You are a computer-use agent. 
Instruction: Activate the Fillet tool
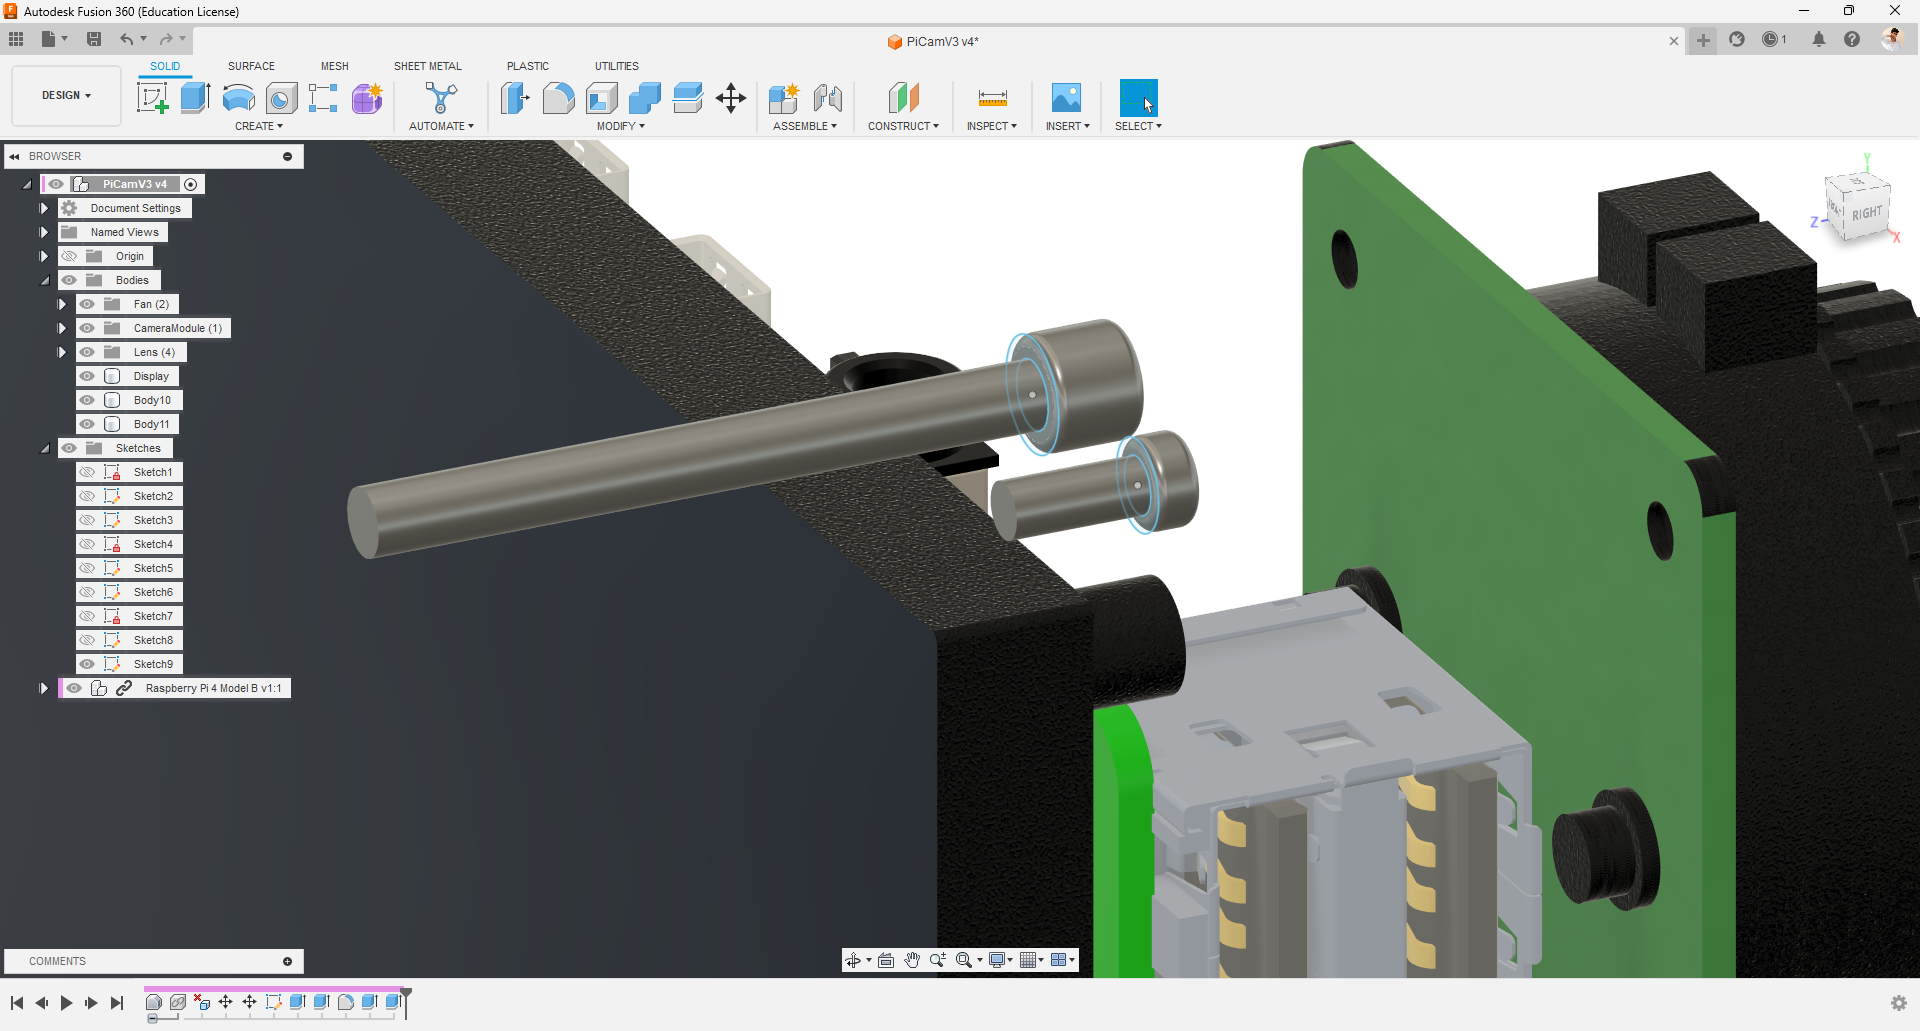click(558, 98)
